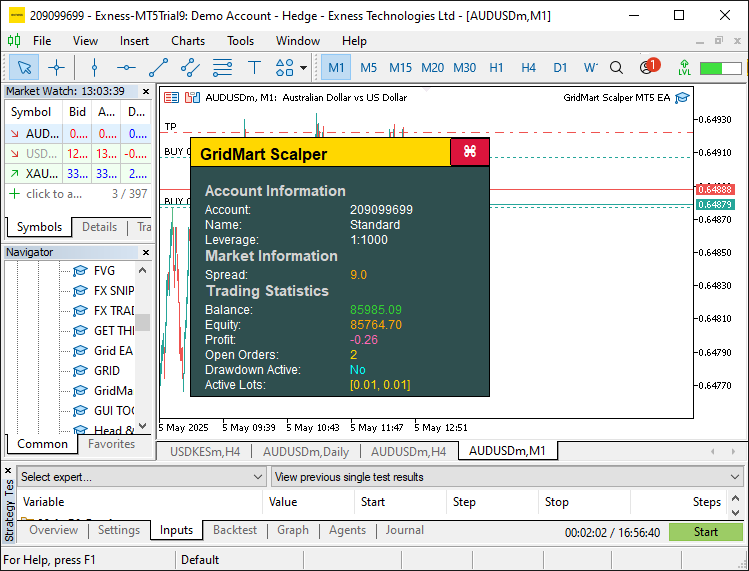Switch to Favorites tab in Navigator
The height and width of the screenshot is (571, 749).
point(111,444)
